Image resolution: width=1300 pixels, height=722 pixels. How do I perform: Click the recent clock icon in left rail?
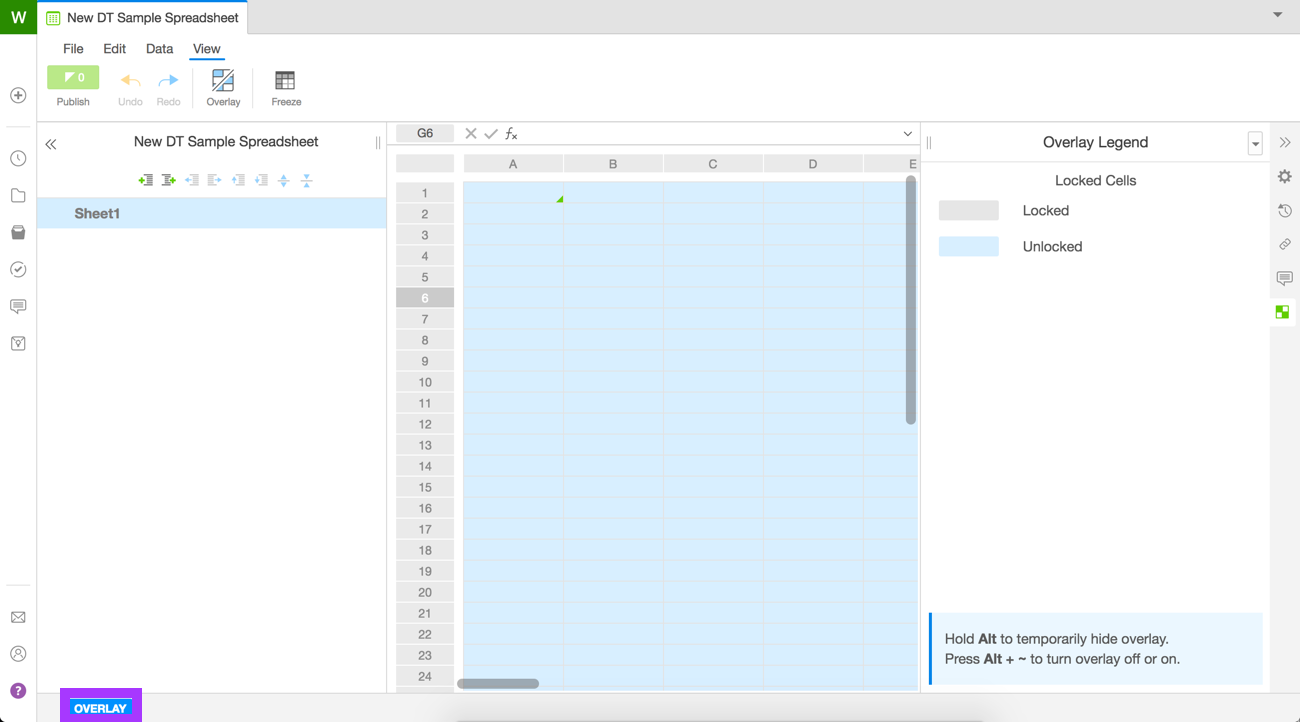click(18, 159)
